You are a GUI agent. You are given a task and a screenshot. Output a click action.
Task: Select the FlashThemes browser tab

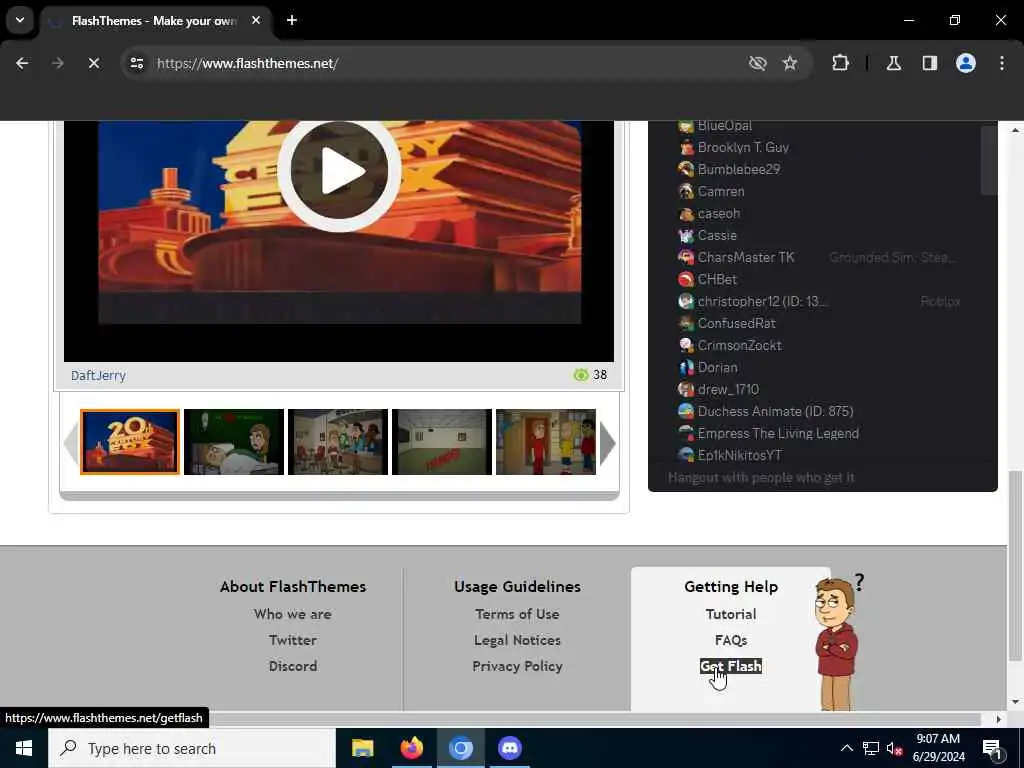pos(153,21)
